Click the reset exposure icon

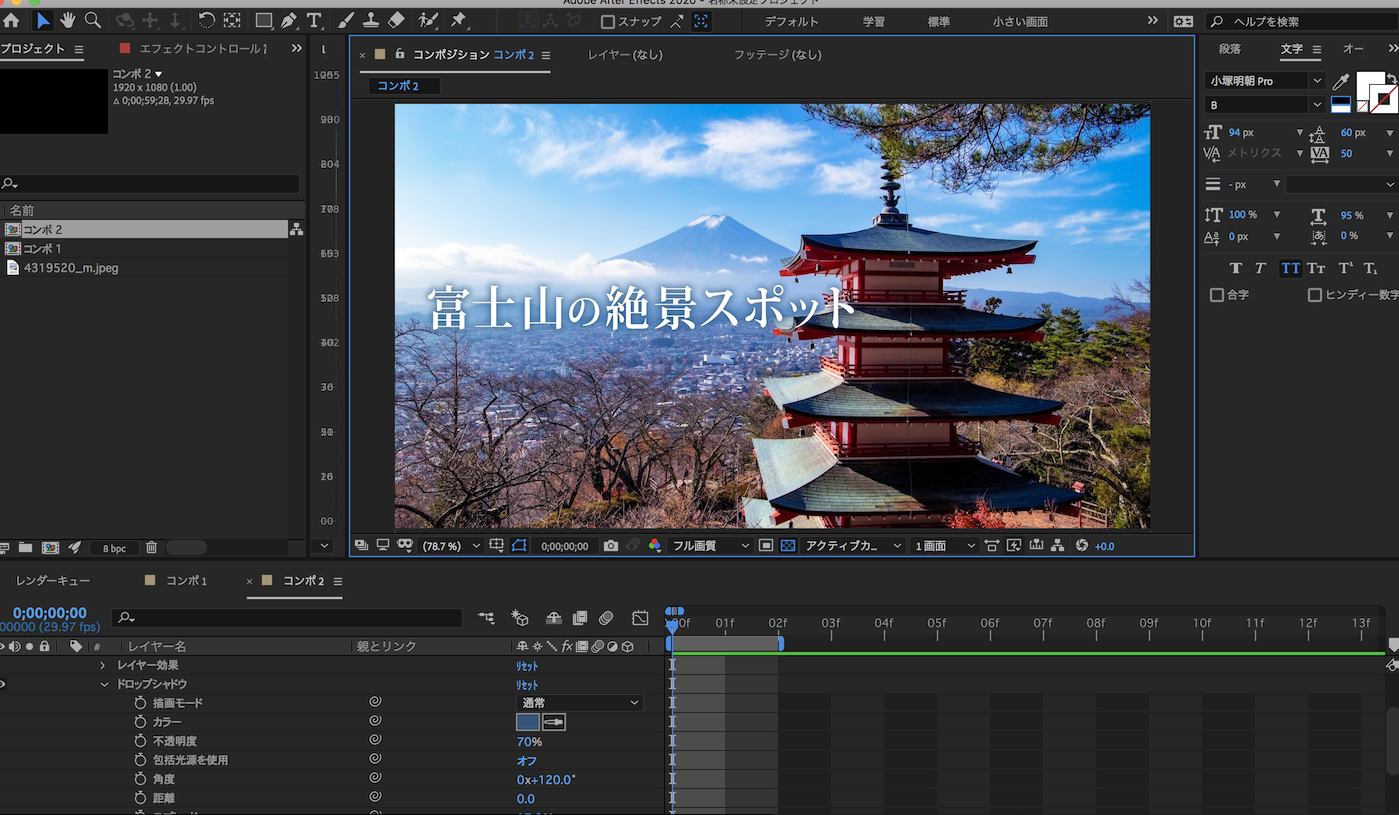(x=1081, y=545)
